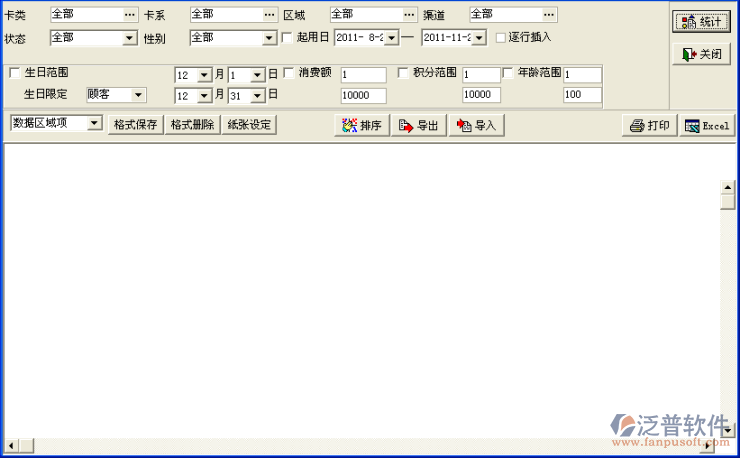Click the vertical scrollbar up arrow
The width and height of the screenshot is (740, 458).
pos(728,187)
